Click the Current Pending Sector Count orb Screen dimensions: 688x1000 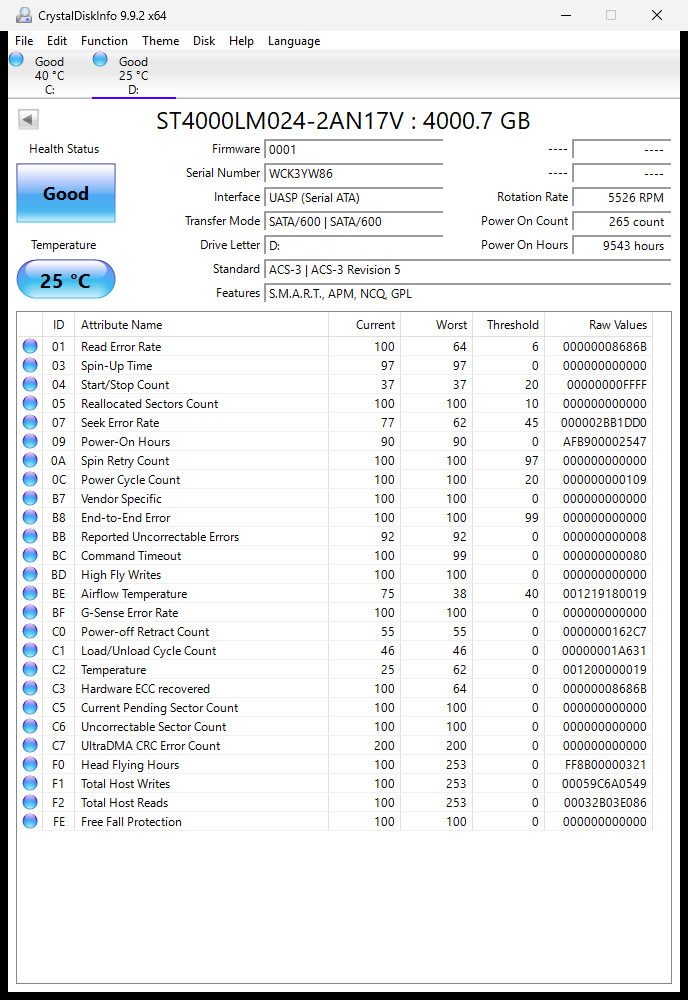[30, 707]
